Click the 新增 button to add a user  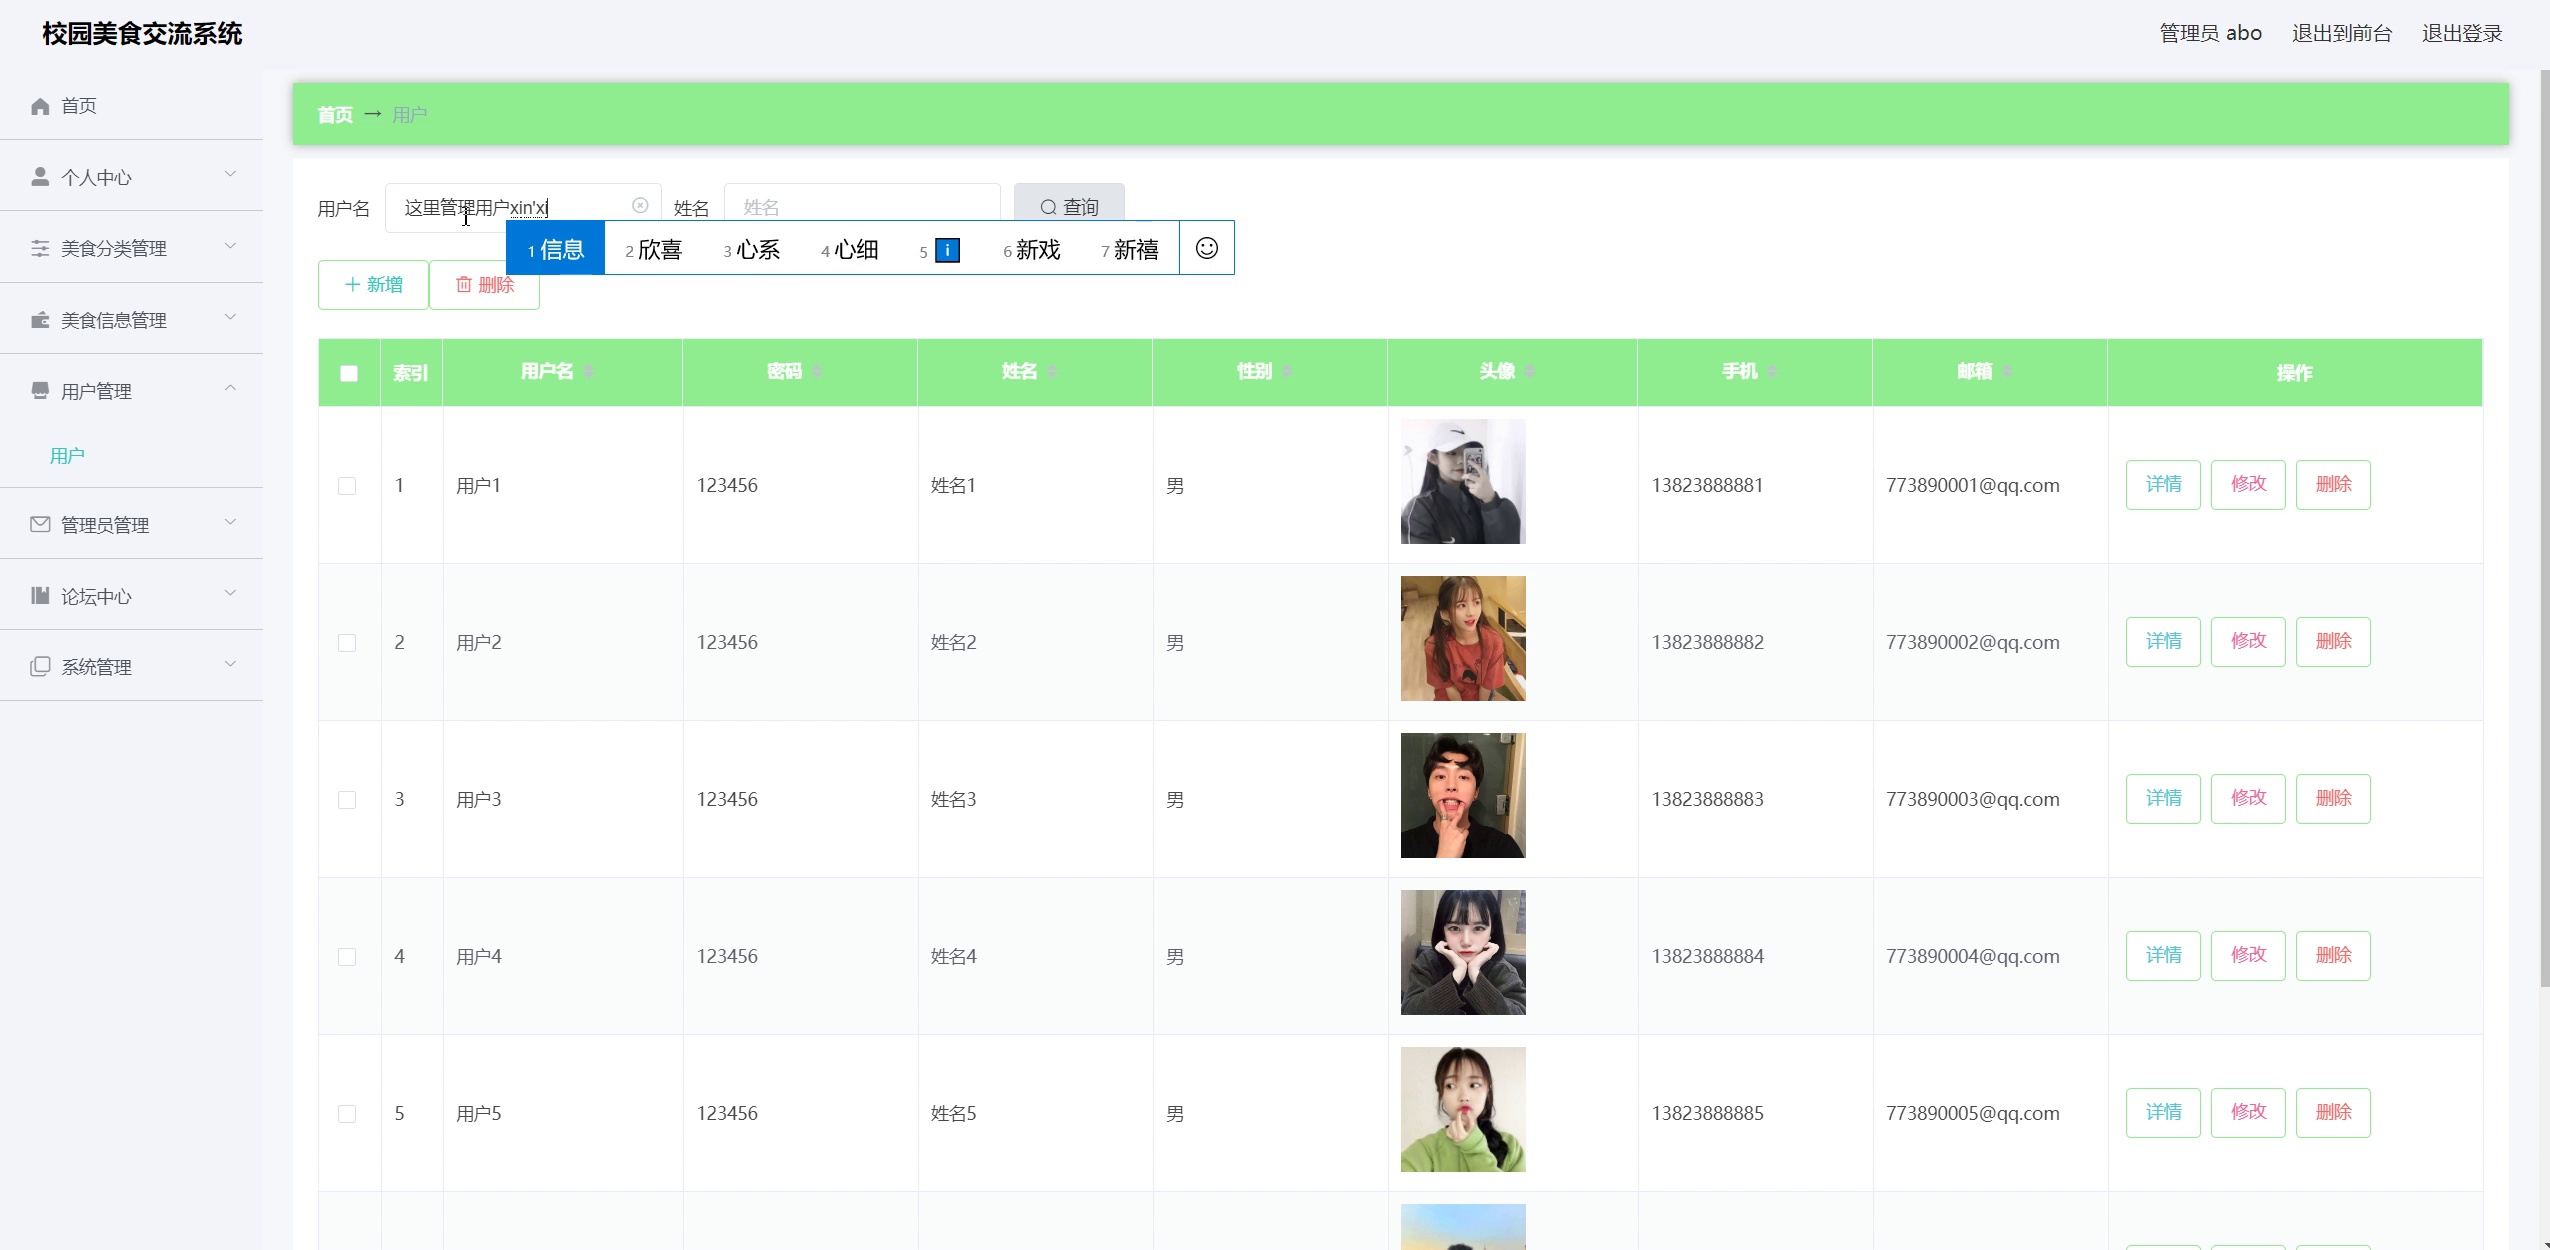pyautogui.click(x=372, y=285)
